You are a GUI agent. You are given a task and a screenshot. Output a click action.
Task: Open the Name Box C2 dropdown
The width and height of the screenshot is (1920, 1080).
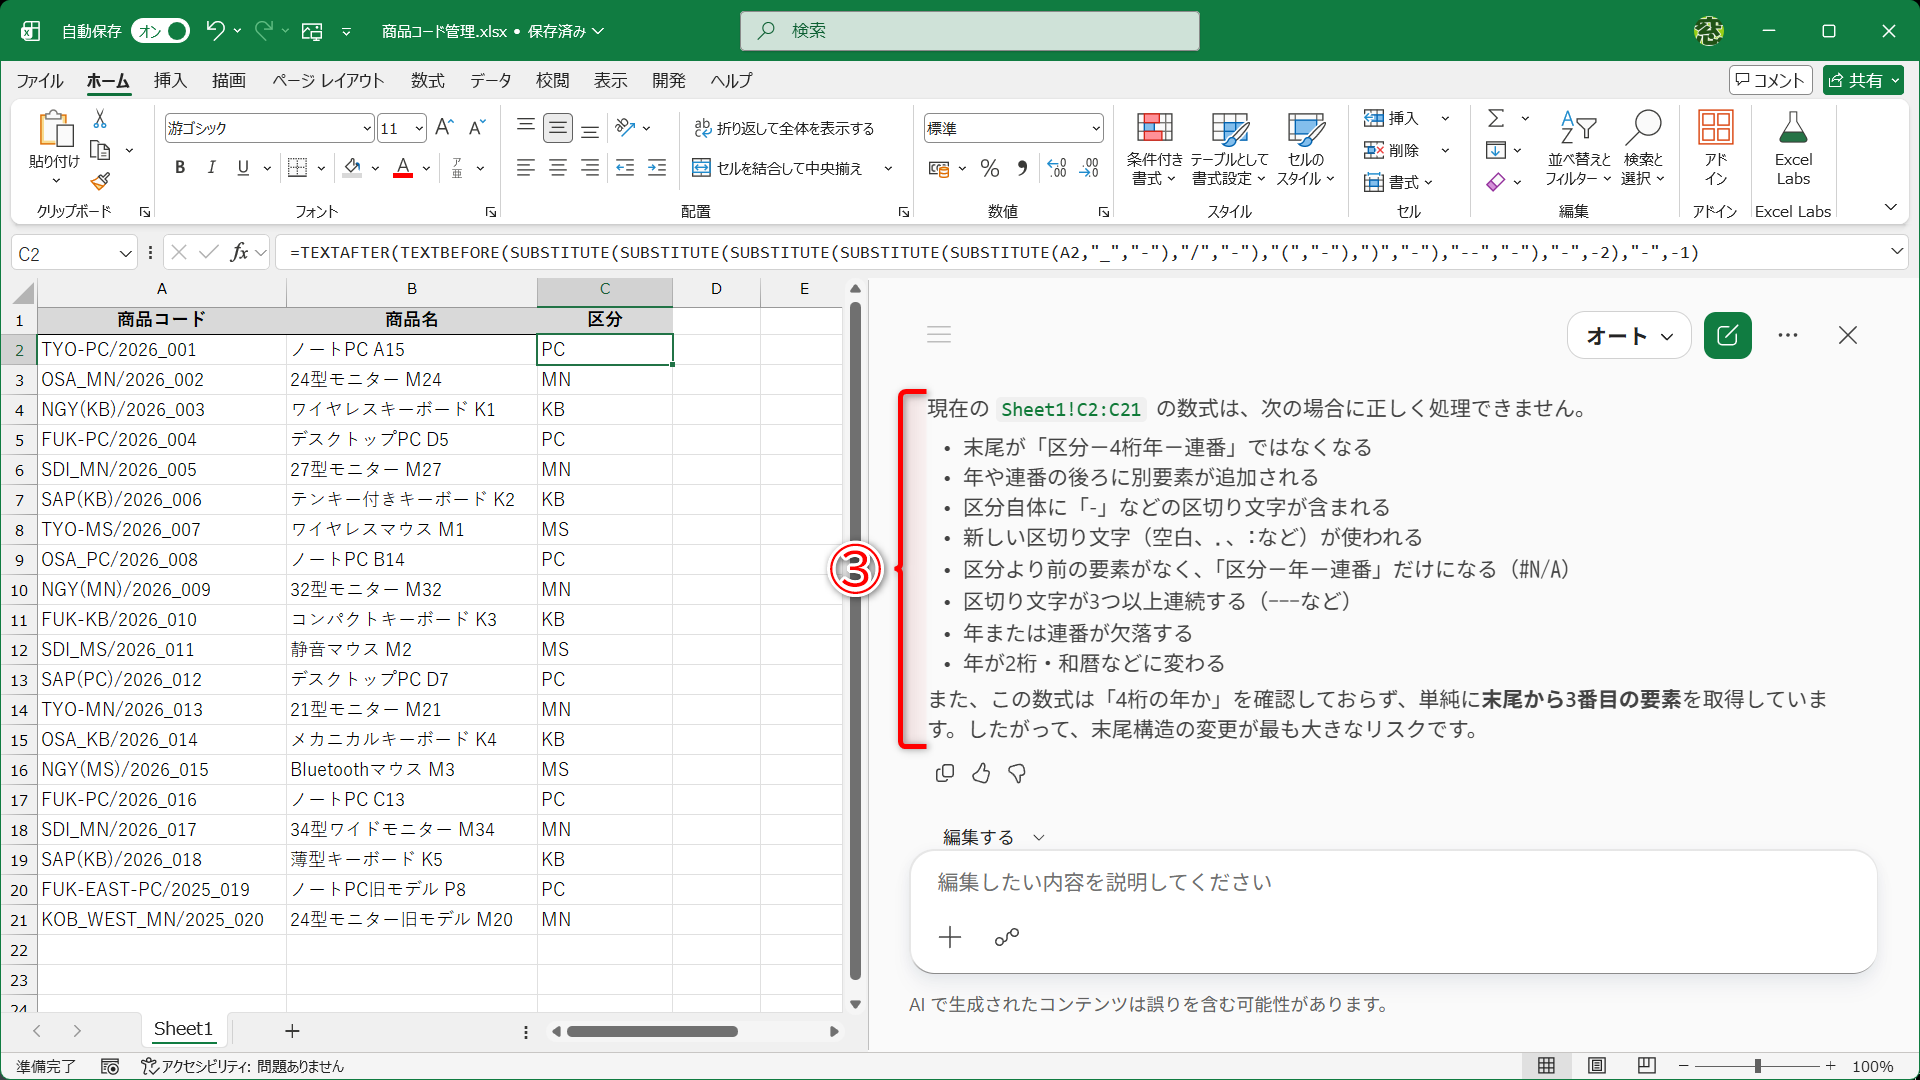[126, 253]
